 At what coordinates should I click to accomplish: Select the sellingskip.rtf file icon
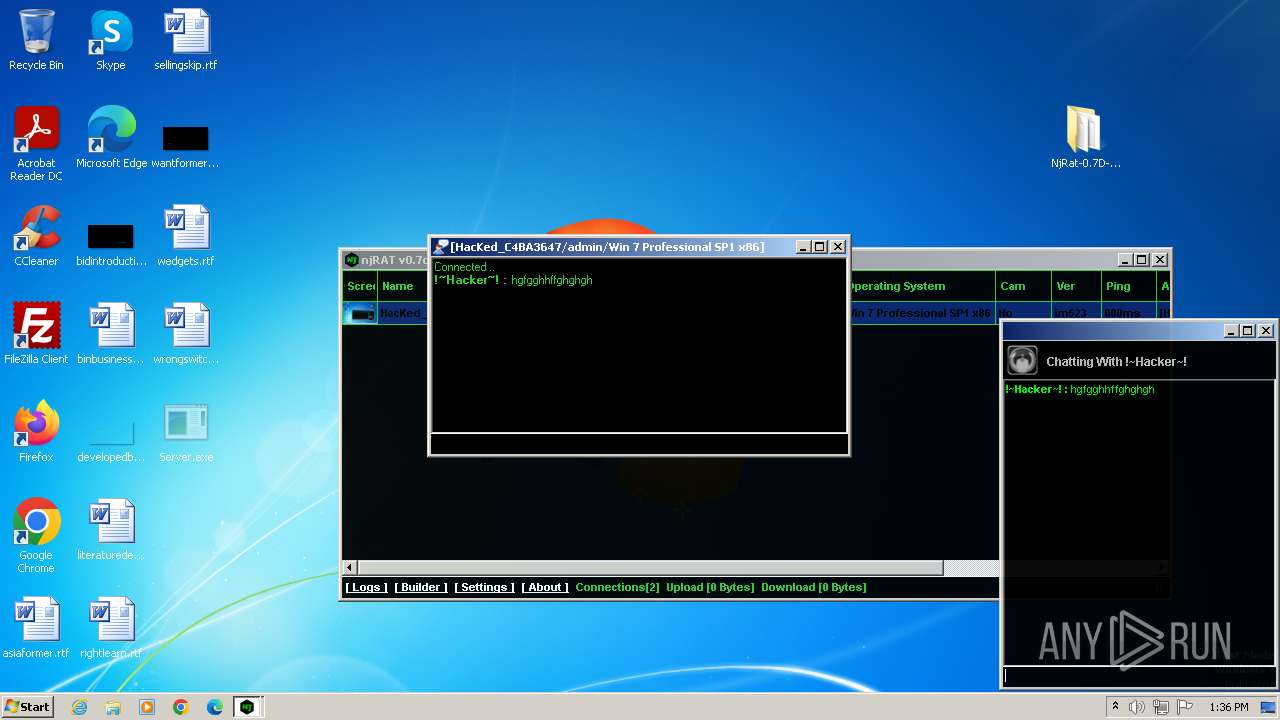click(186, 40)
